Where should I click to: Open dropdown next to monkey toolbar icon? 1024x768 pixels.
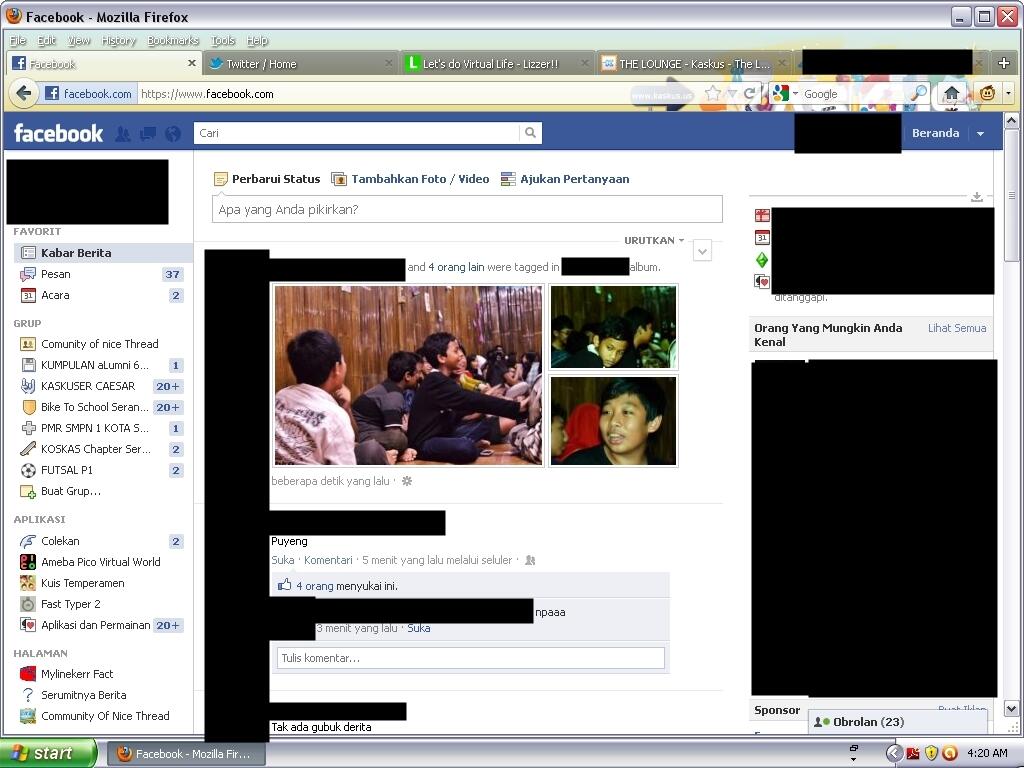pos(1008,93)
